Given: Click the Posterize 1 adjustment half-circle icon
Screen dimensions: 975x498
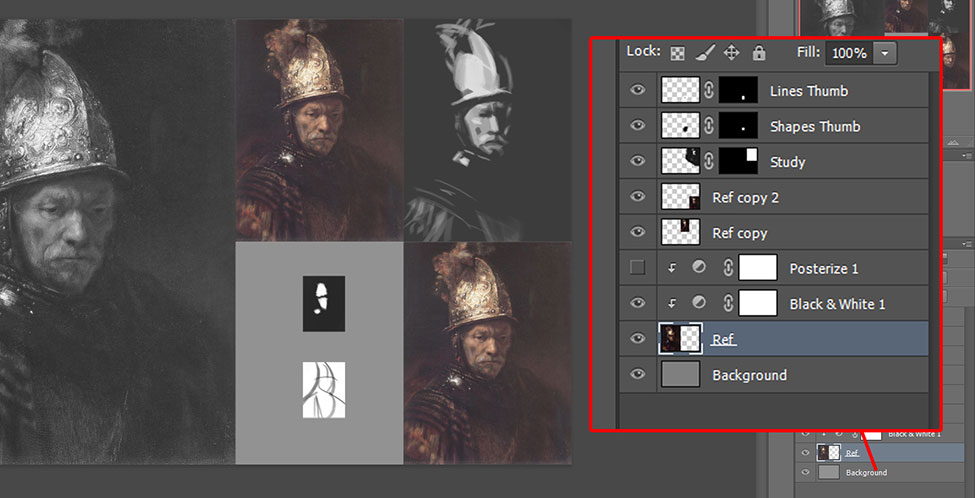Looking at the screenshot, I should [699, 267].
